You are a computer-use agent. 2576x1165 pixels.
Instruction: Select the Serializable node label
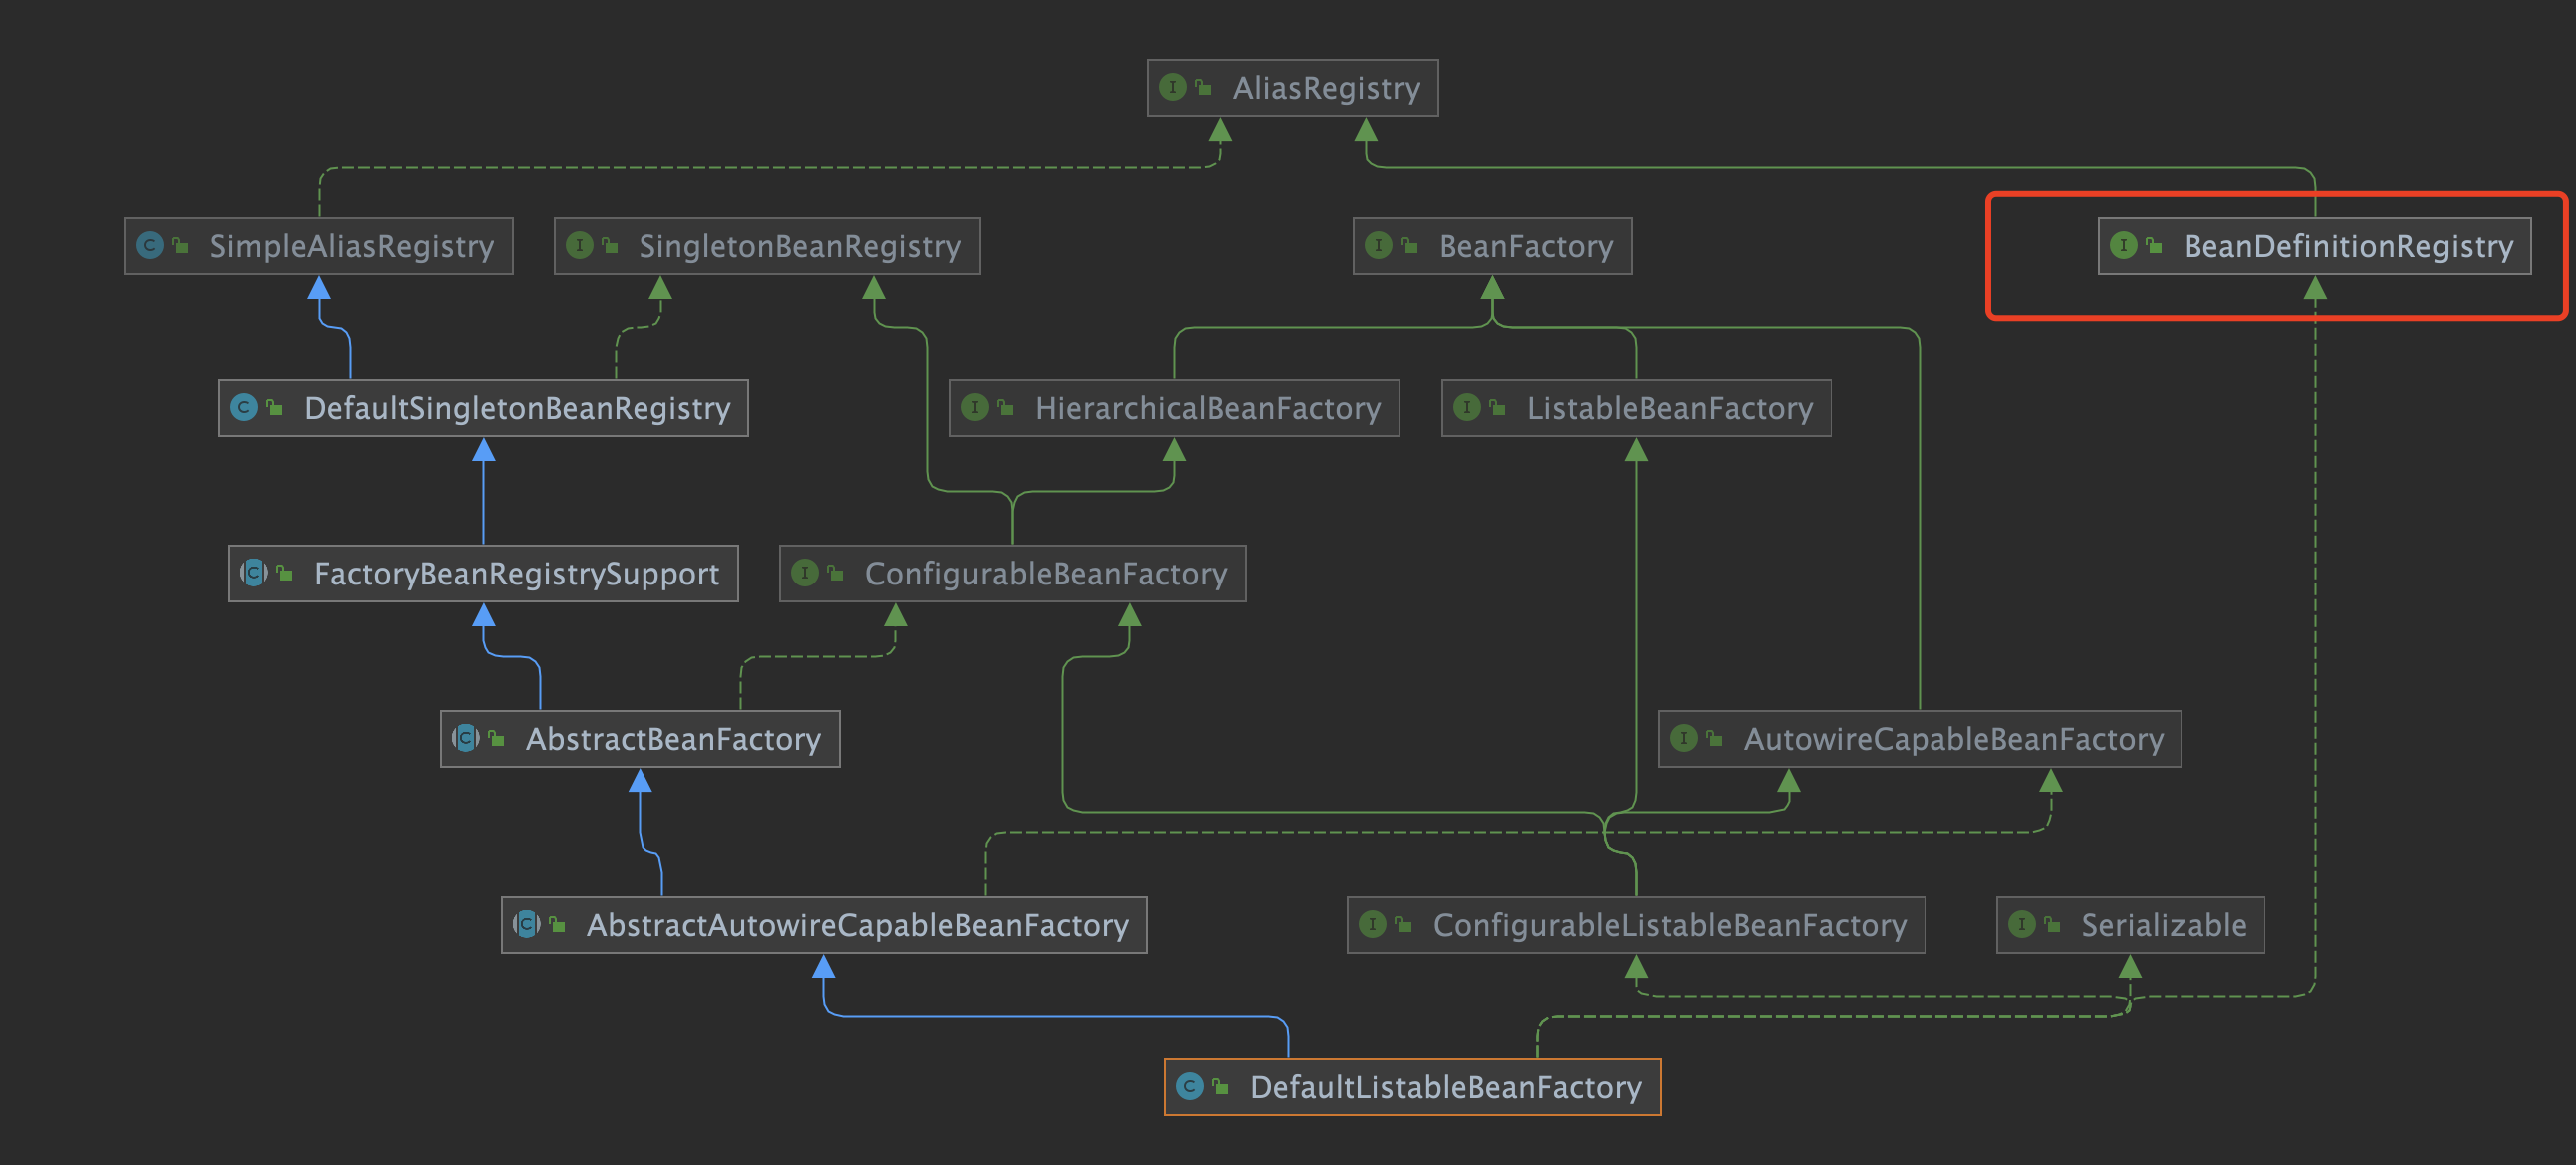[x=2164, y=926]
